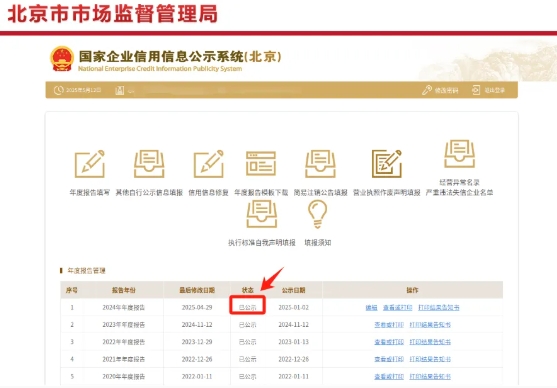
Task: Click the date in the gold bar
Action: tap(83, 90)
